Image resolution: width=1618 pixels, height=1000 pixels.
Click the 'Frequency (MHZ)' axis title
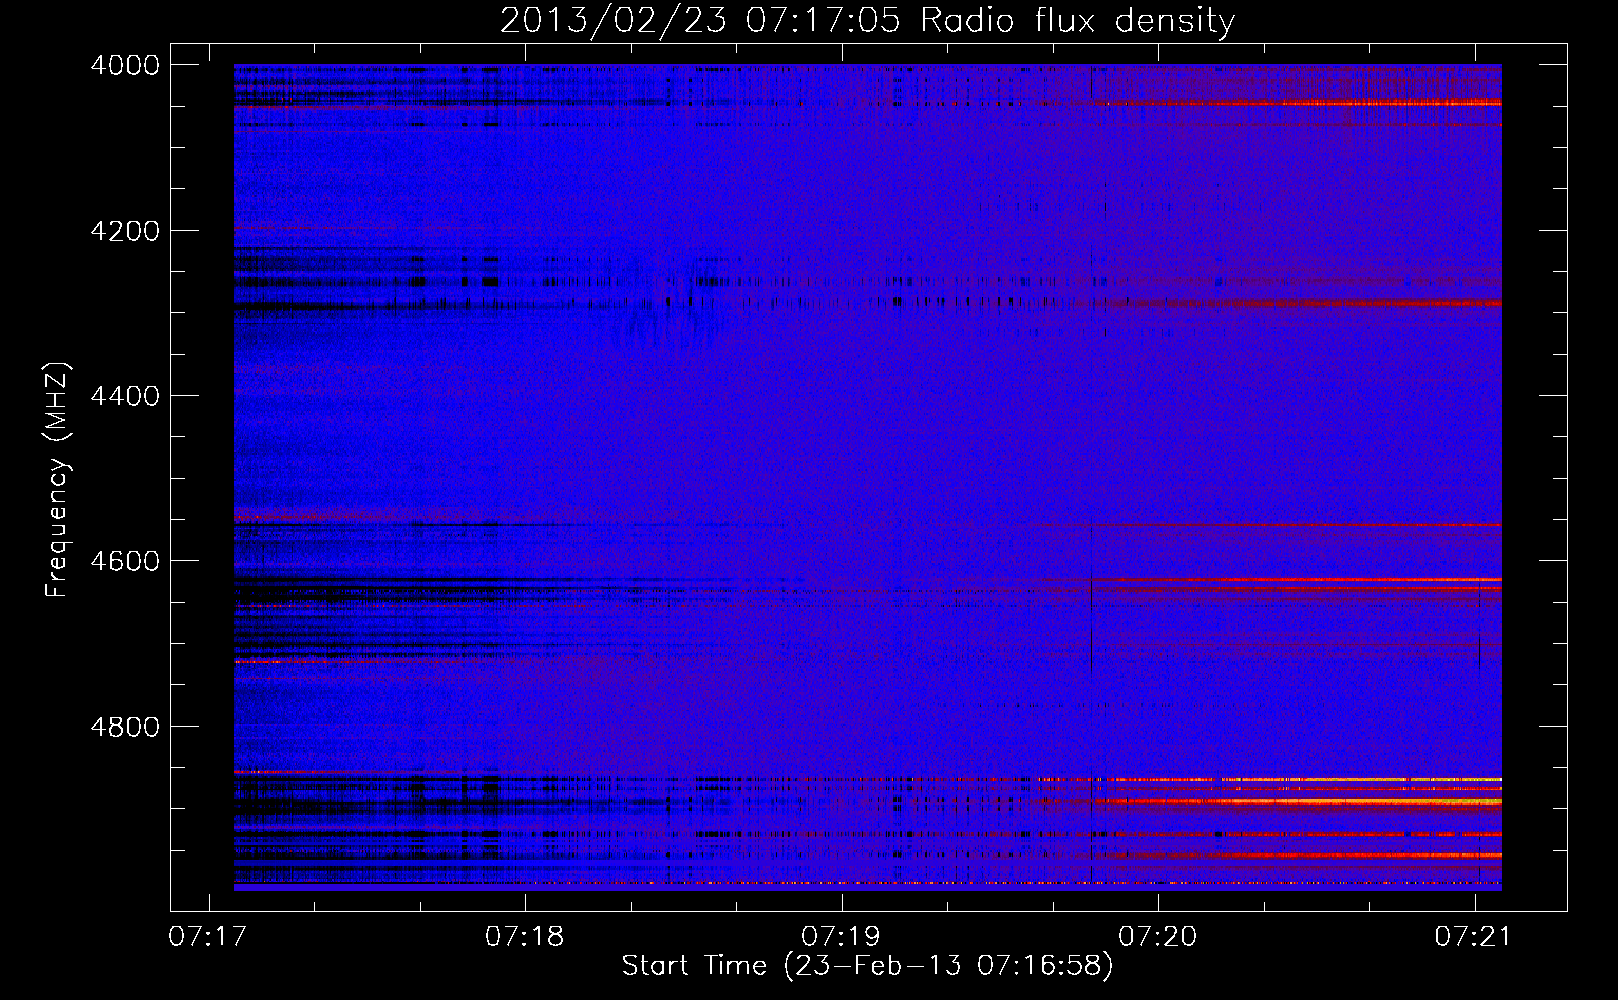[x=58, y=480]
